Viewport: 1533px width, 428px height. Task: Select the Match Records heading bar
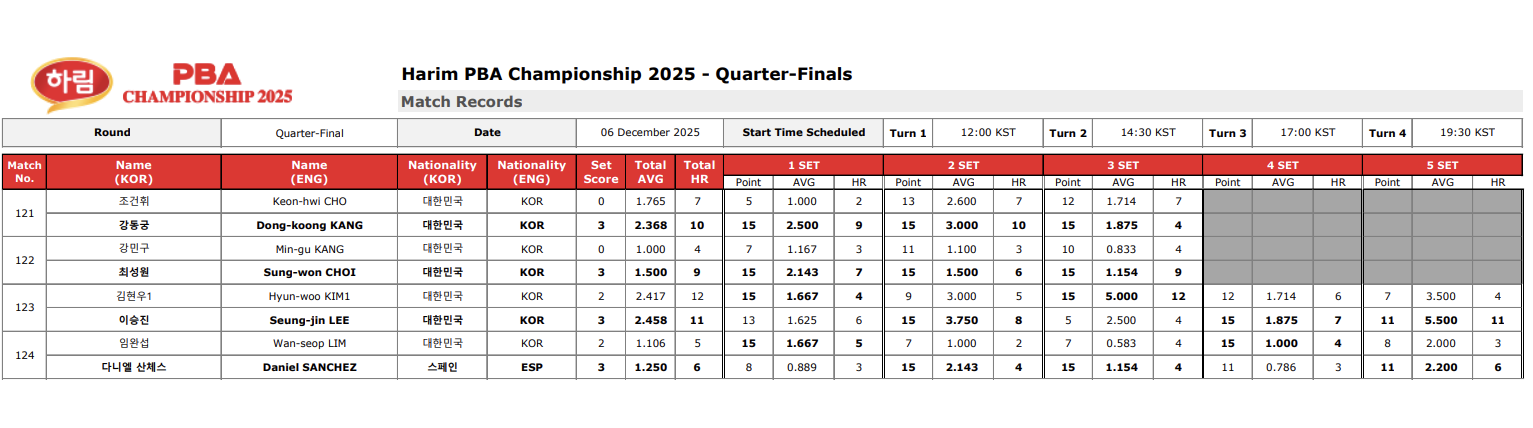[x=960, y=102]
